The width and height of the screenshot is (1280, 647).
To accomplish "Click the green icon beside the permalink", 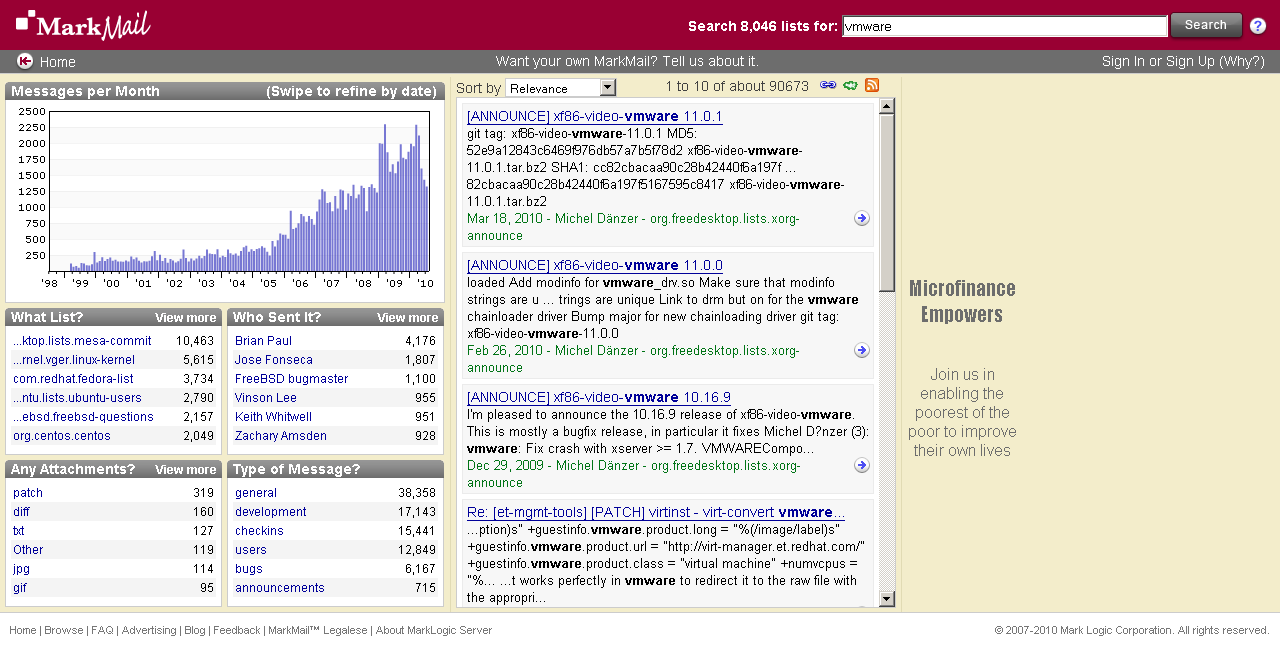I will [x=850, y=86].
